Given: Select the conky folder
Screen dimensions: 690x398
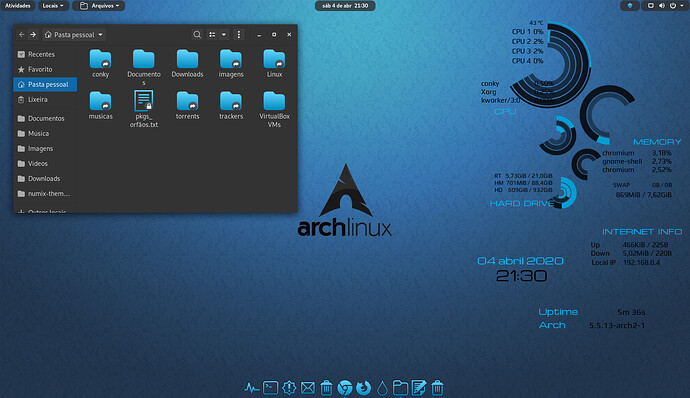Looking at the screenshot, I should coord(100,63).
